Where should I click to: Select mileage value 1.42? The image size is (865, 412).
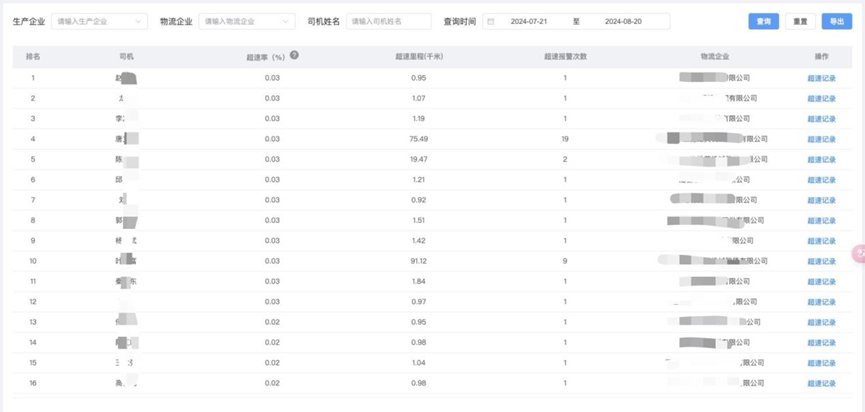coord(419,240)
